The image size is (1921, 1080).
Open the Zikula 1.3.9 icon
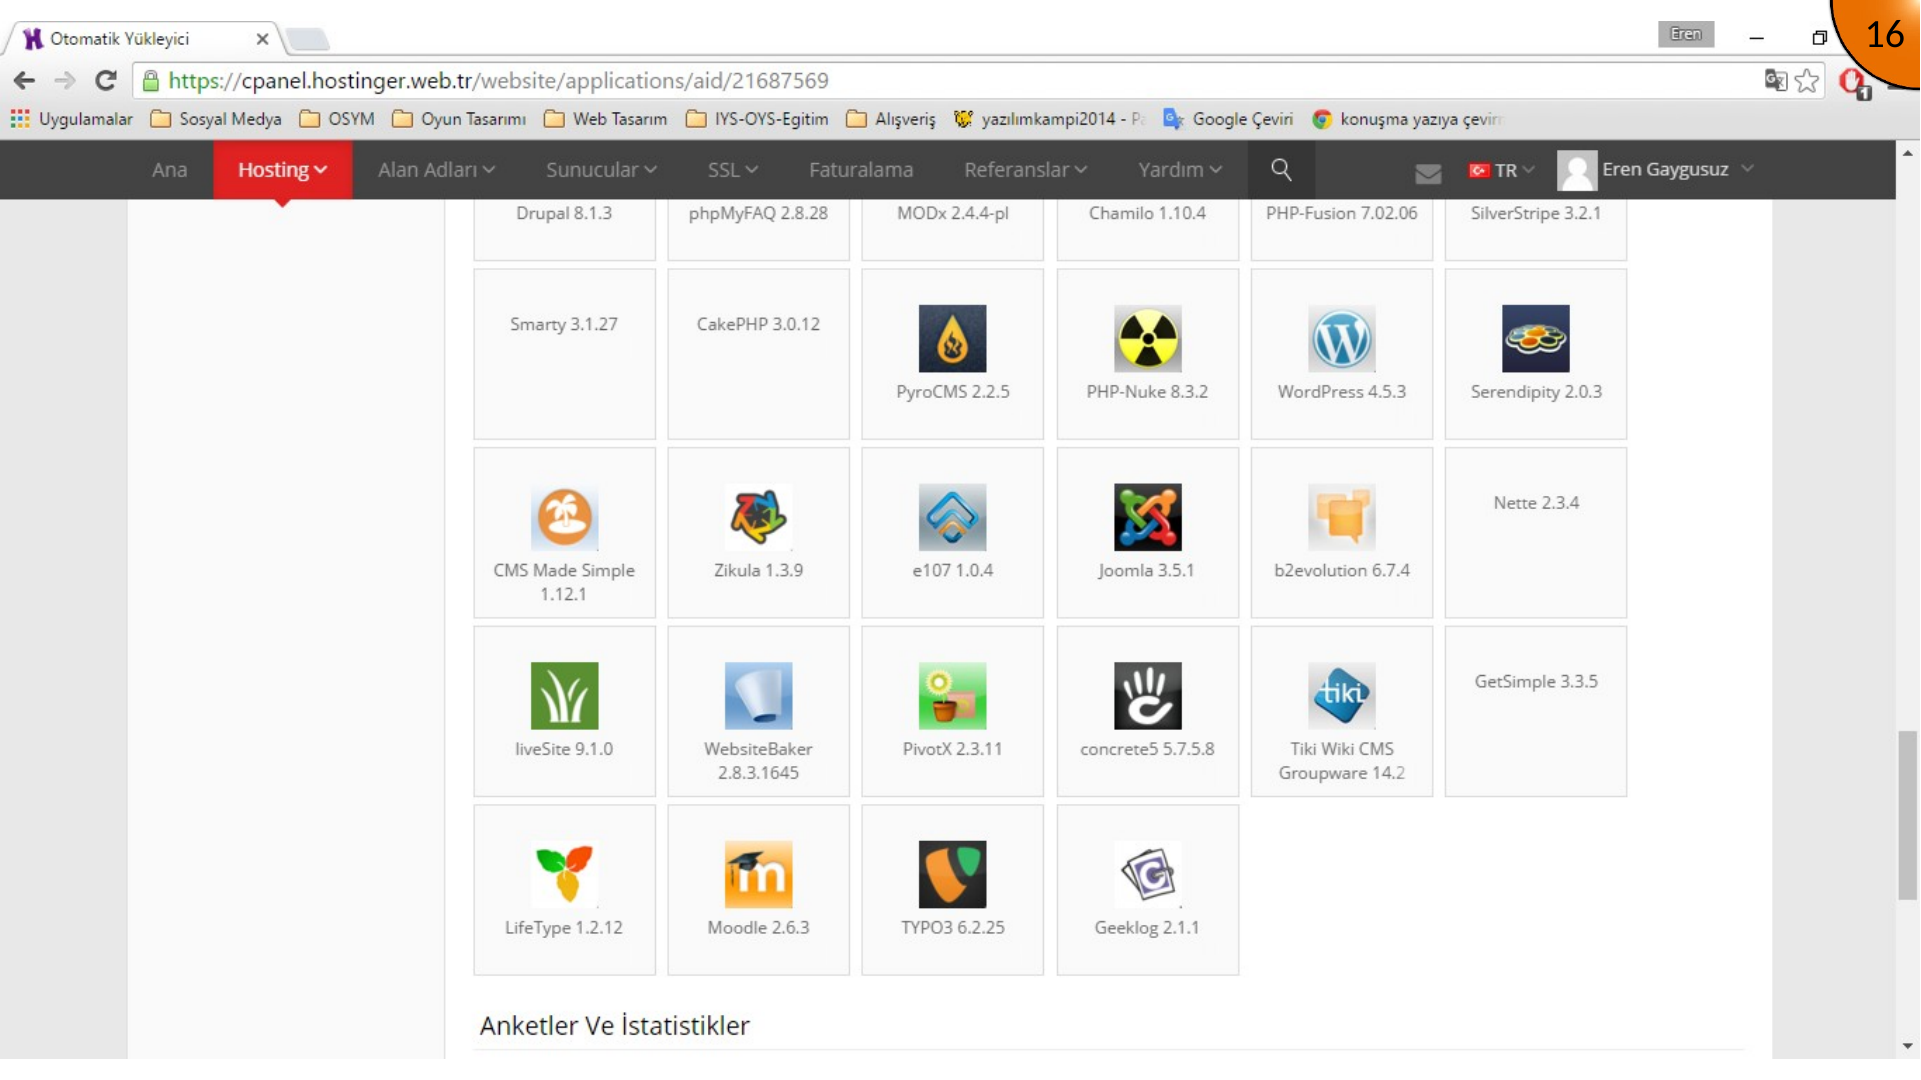click(x=758, y=517)
